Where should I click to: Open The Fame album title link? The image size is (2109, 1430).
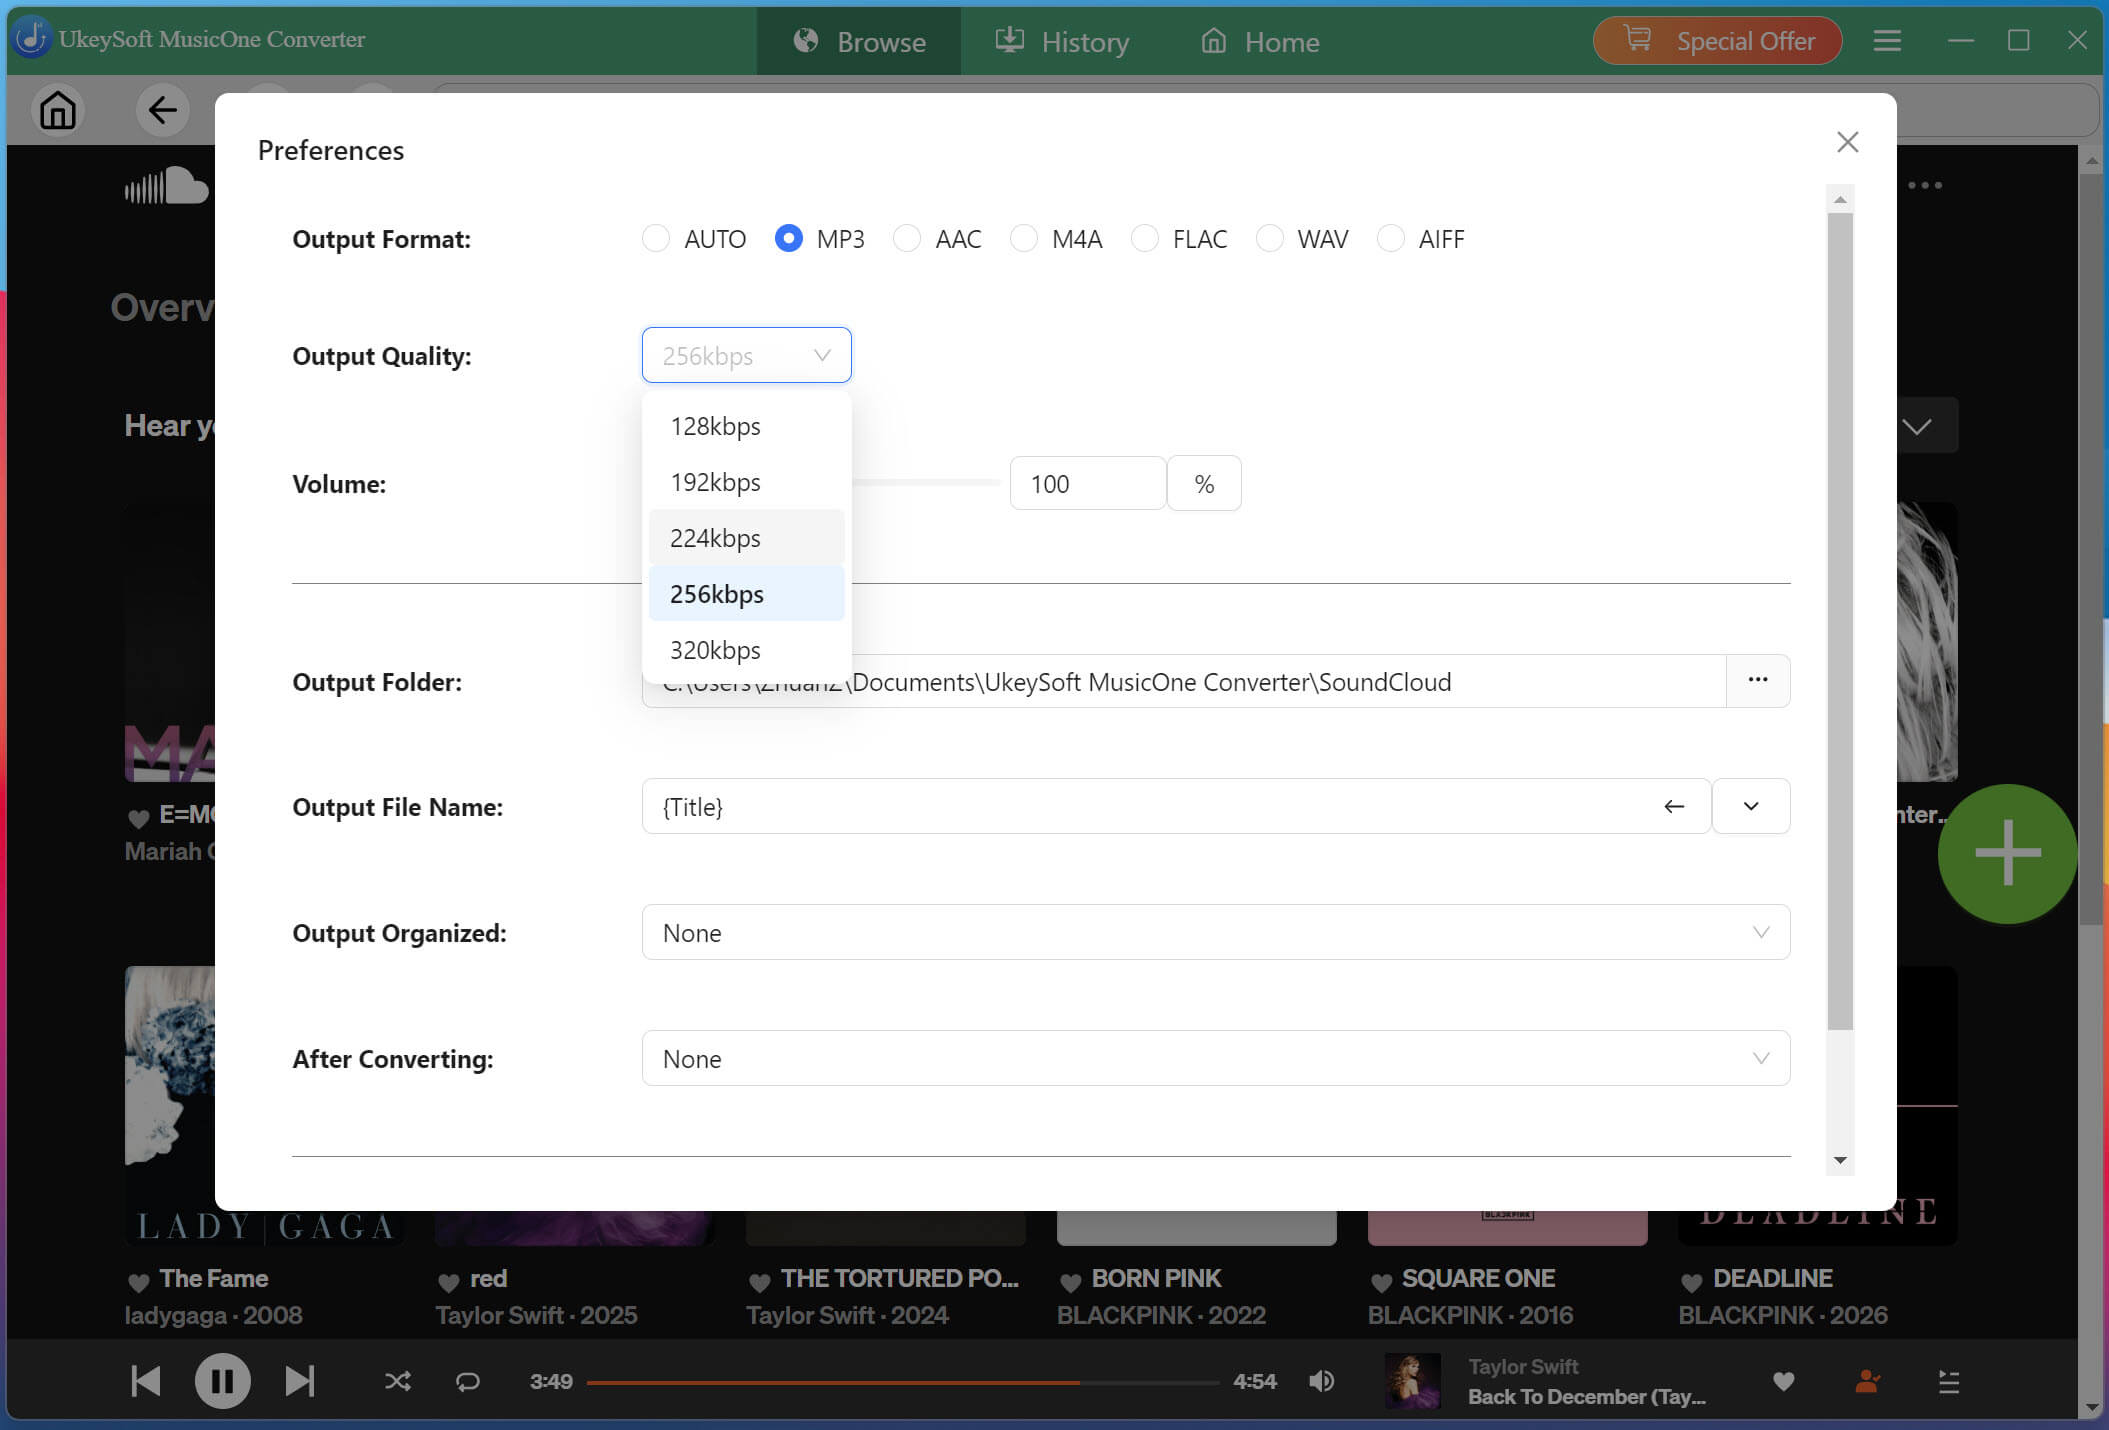(214, 1279)
